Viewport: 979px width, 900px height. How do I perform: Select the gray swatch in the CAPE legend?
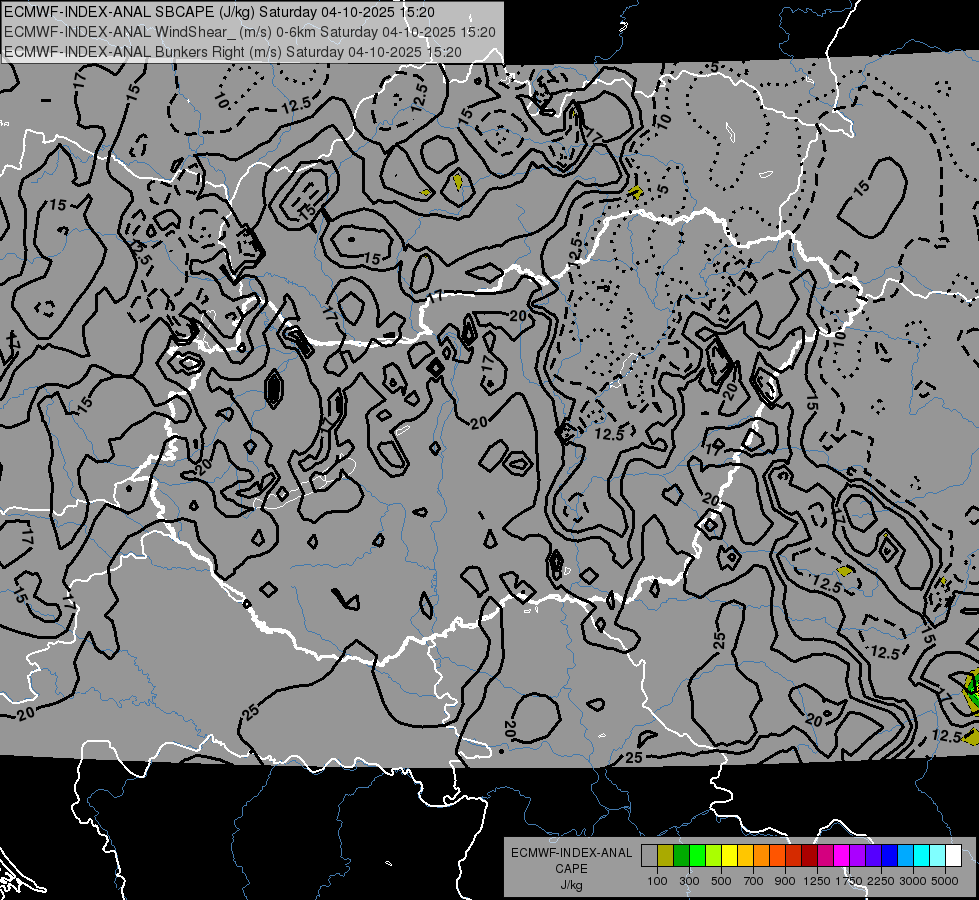tap(649, 856)
